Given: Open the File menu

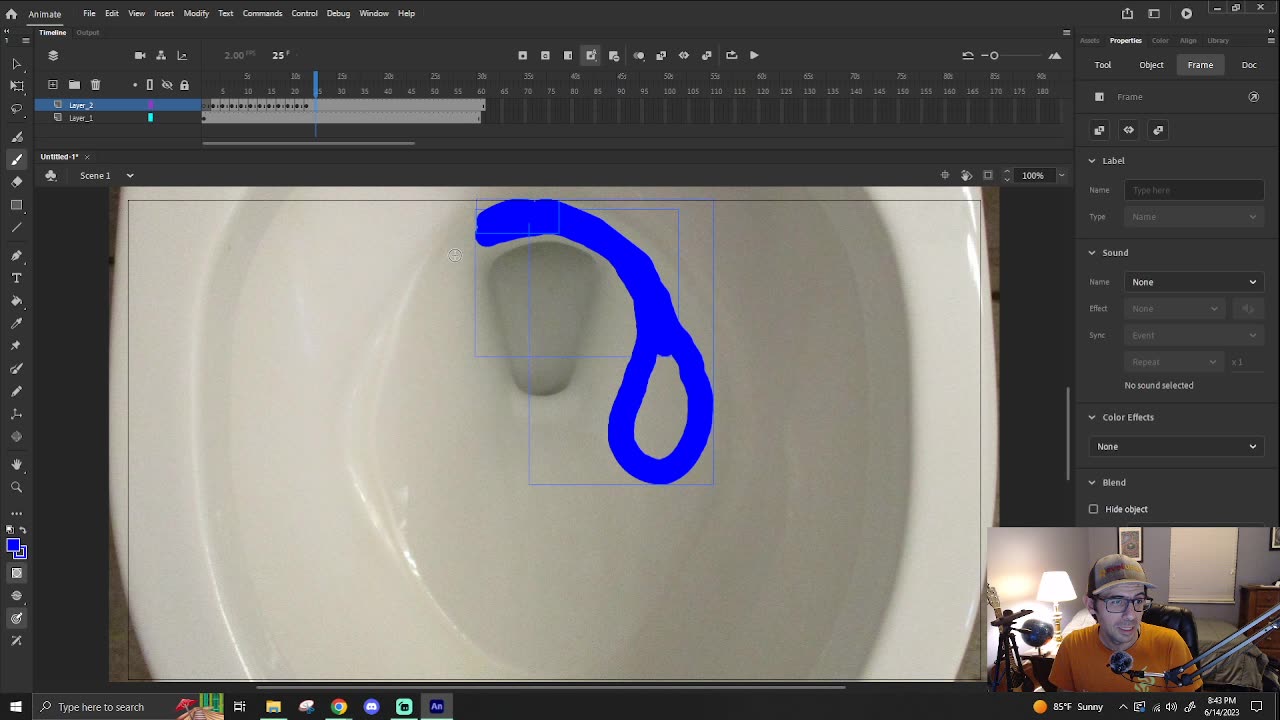Looking at the screenshot, I should 89,13.
